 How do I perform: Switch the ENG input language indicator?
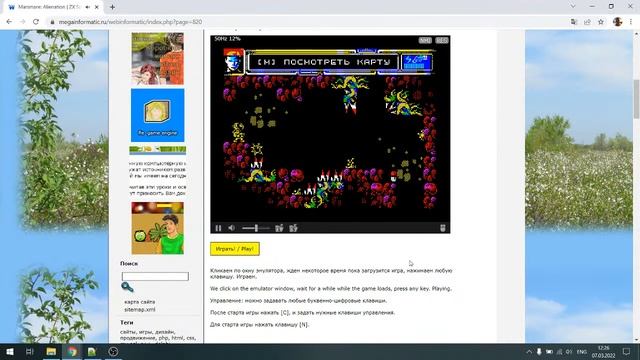(x=582, y=352)
